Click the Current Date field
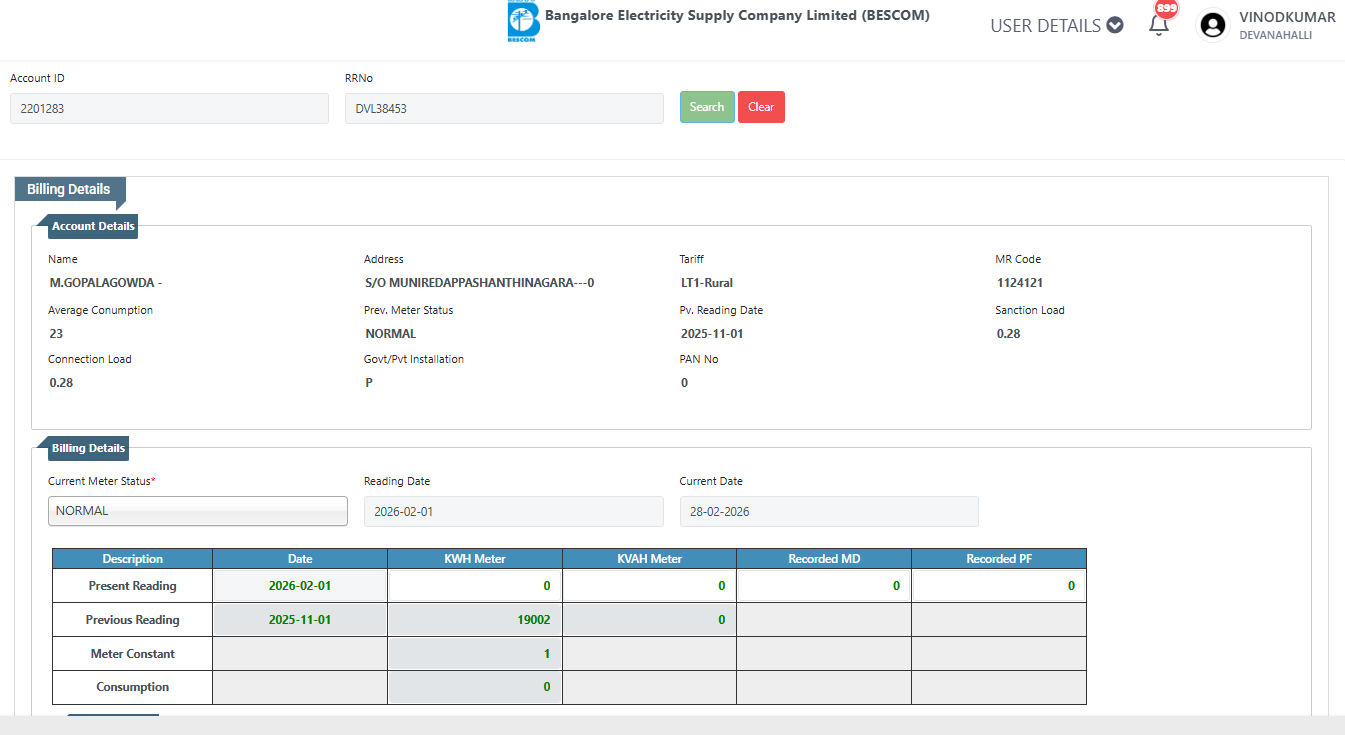Viewport: 1345px width, 735px height. click(x=828, y=511)
